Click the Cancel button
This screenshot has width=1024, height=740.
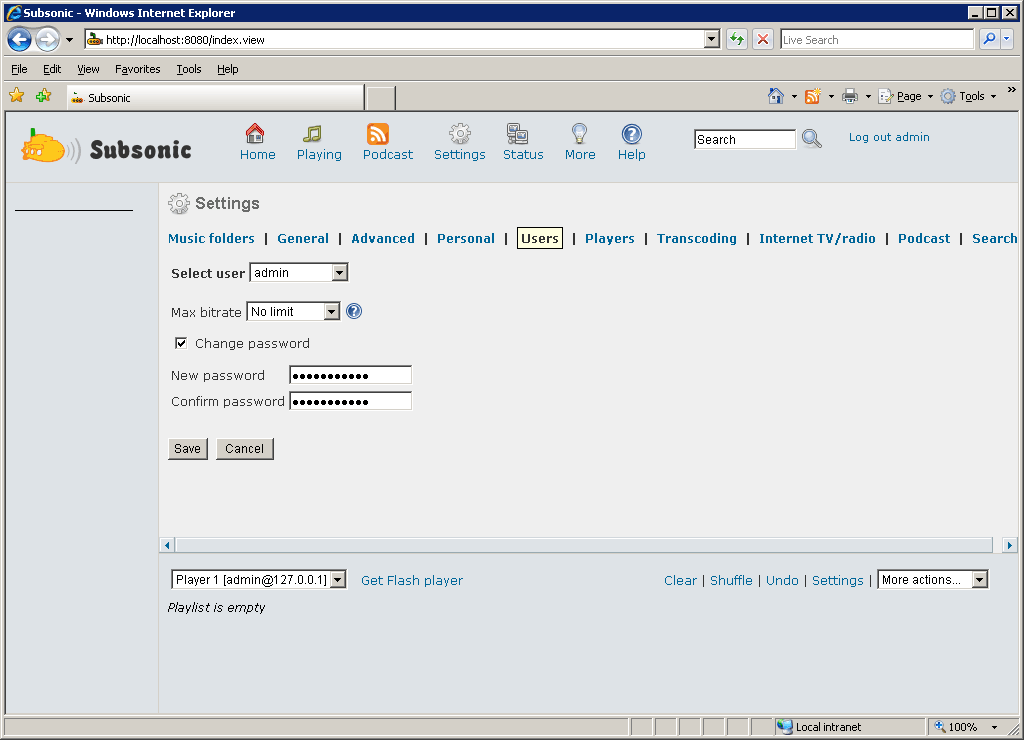(244, 449)
